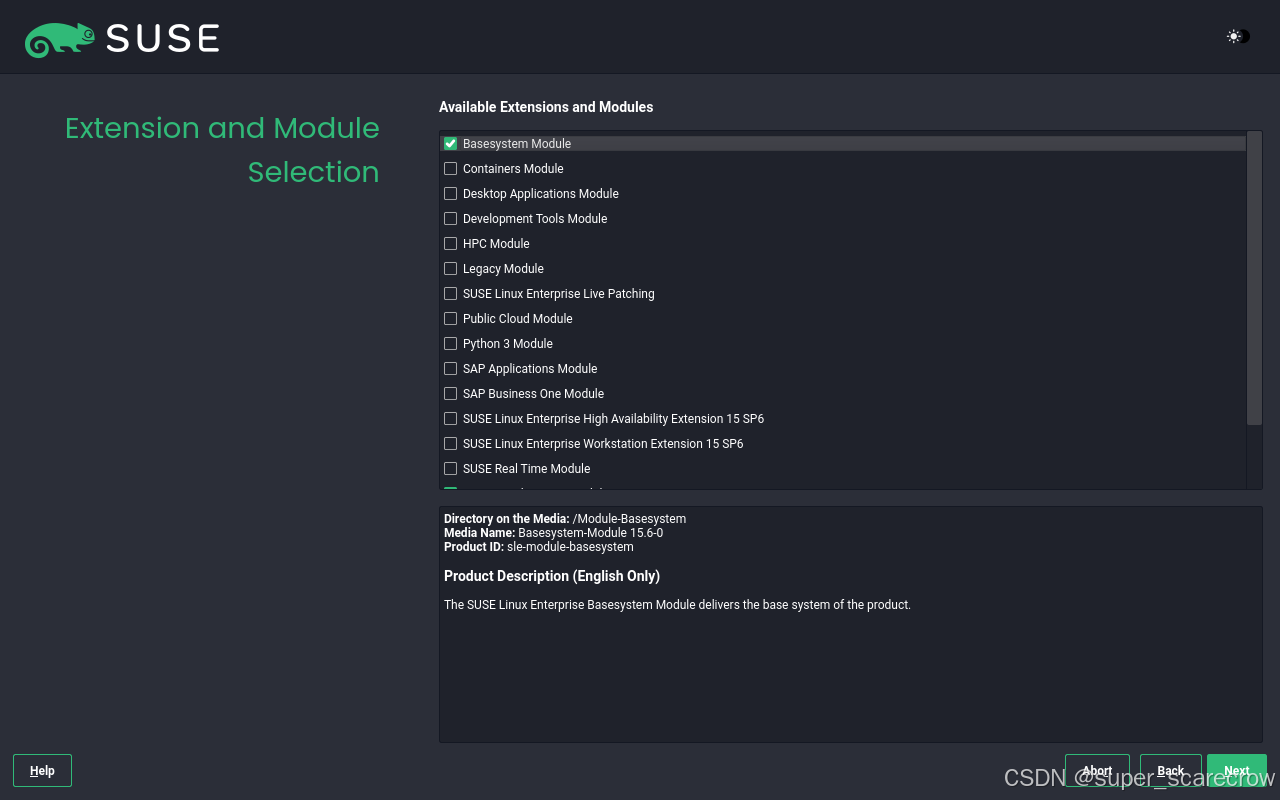This screenshot has height=800, width=1280.
Task: Go Back to the previous step
Action: 1171,771
